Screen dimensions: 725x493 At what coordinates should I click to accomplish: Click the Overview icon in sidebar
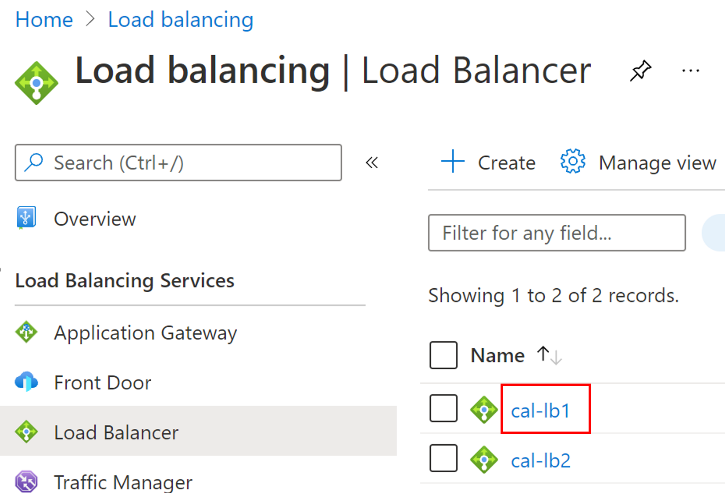[26, 218]
